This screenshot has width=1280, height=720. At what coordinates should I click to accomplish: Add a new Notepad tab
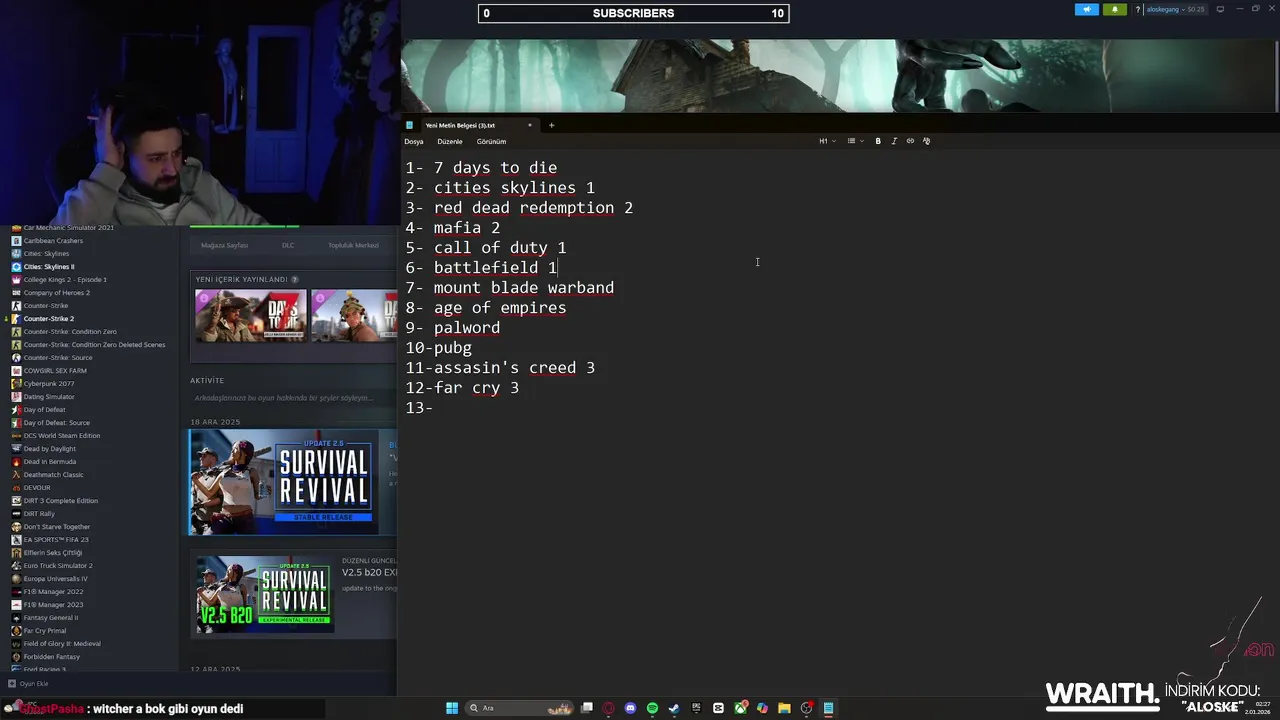point(551,125)
